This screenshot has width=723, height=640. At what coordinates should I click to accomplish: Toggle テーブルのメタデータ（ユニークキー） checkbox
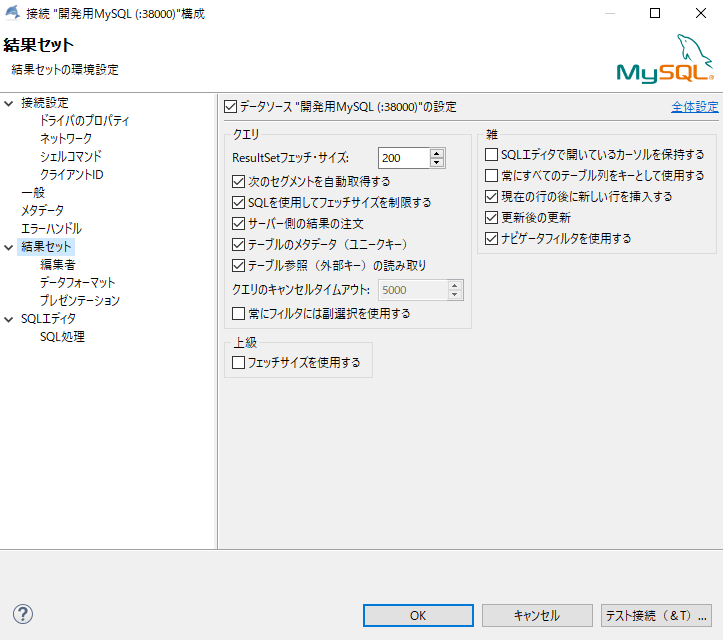pos(238,244)
